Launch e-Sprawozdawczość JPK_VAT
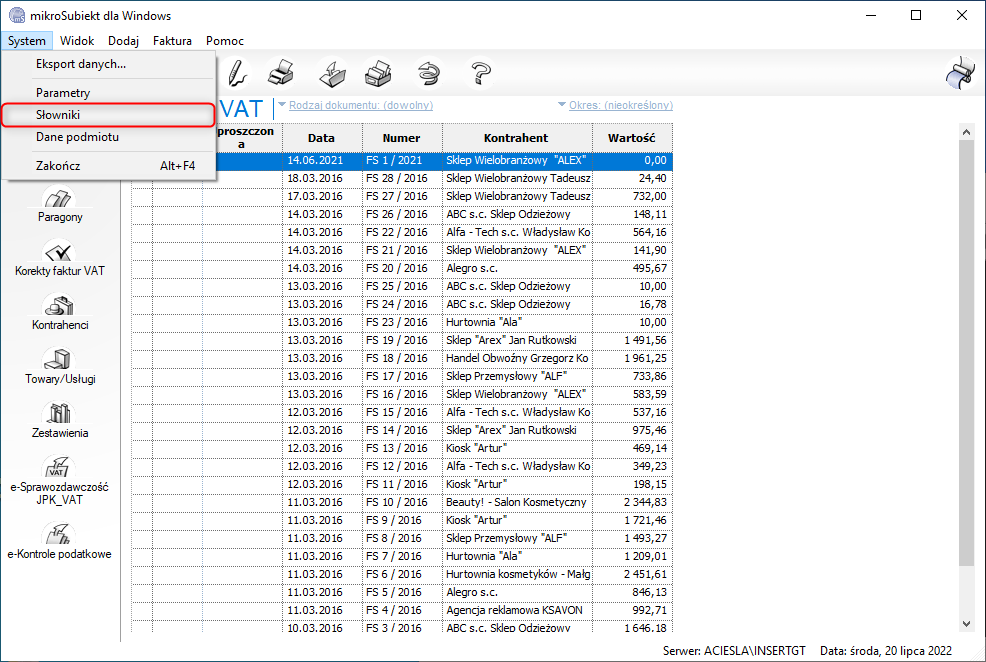 click(x=61, y=472)
